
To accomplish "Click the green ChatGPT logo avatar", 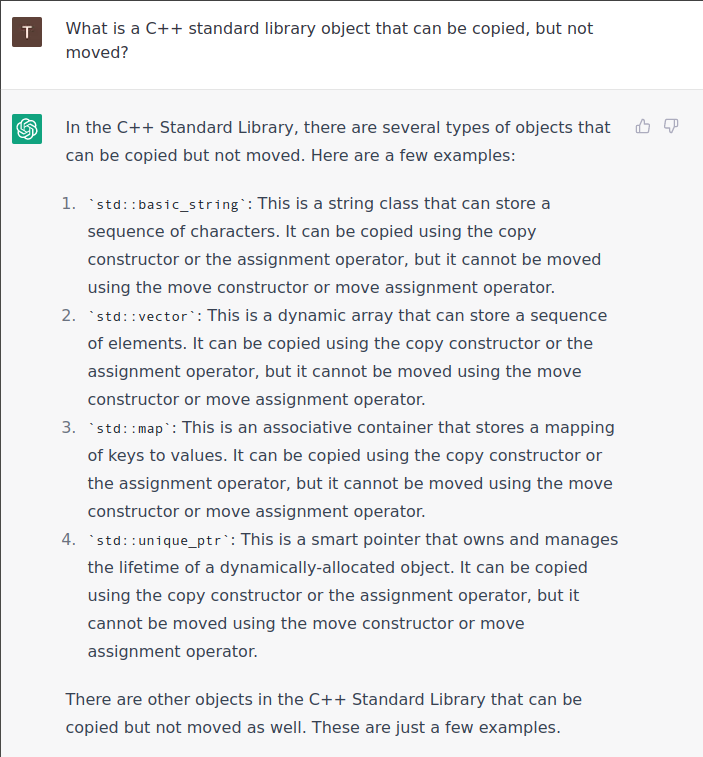I will click(27, 129).
